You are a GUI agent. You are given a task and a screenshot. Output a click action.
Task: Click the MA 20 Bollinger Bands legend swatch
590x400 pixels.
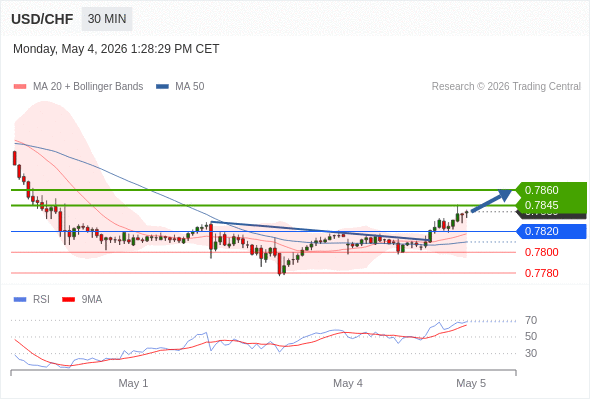click(20, 87)
